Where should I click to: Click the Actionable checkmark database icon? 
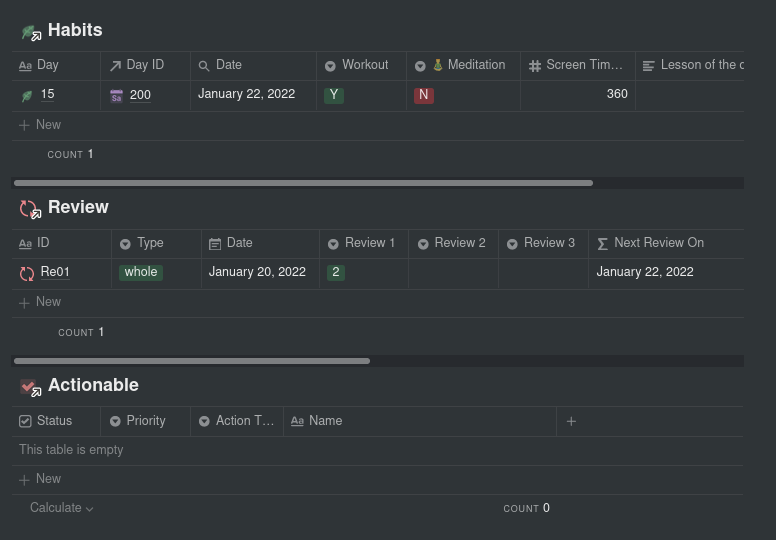click(x=31, y=387)
